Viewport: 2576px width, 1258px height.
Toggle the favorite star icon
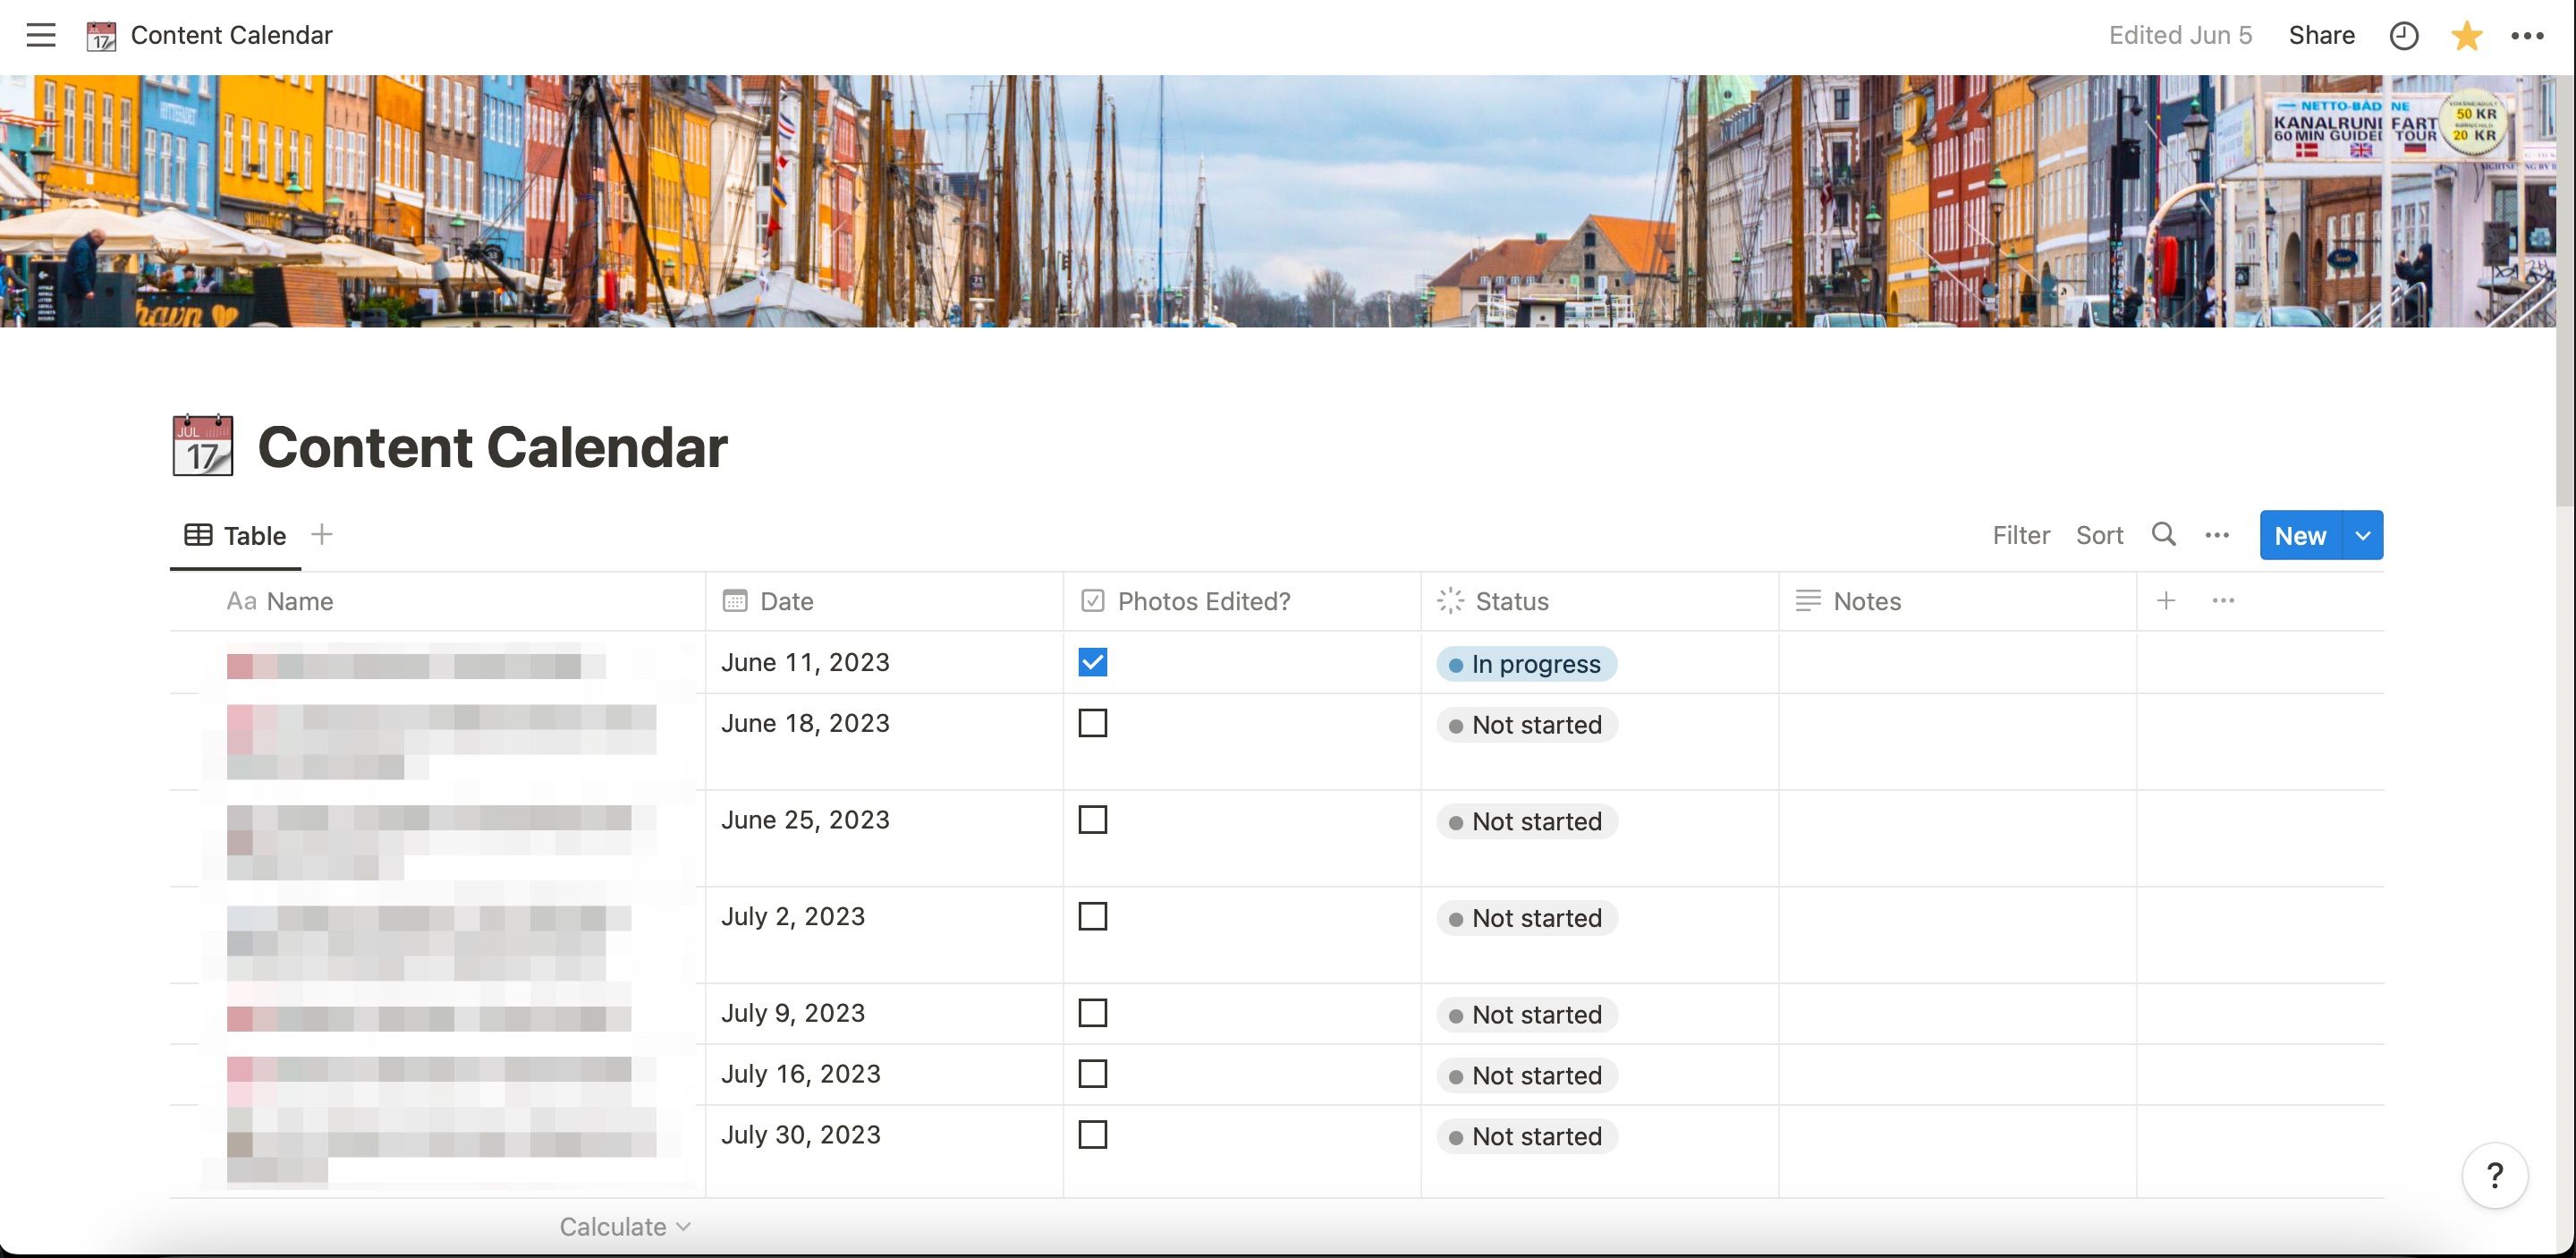[2466, 35]
